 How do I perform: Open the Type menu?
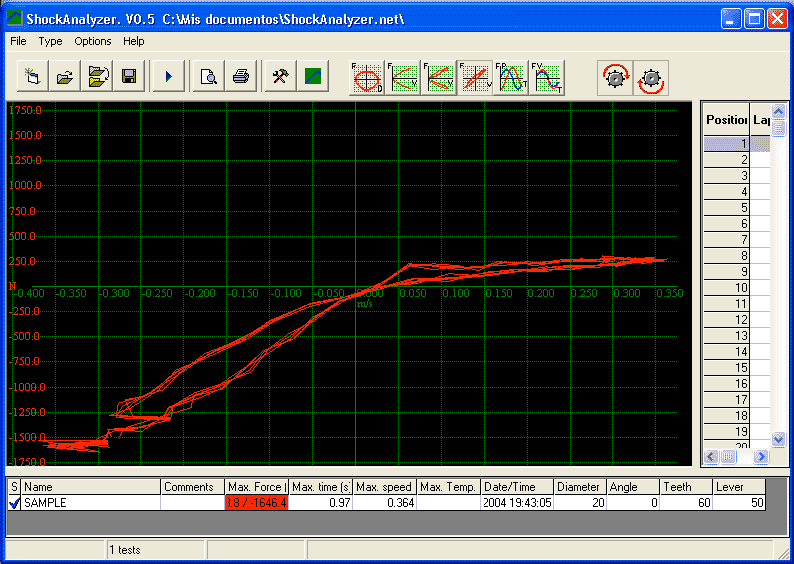click(x=50, y=41)
